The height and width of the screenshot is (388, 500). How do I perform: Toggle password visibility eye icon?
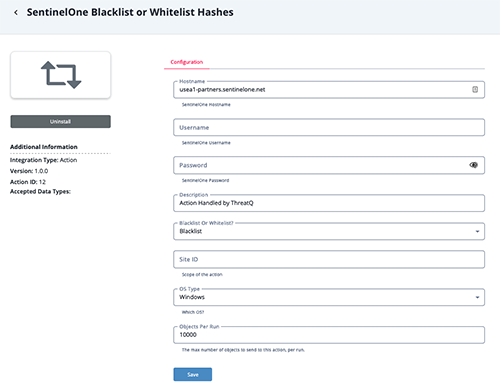tap(473, 165)
